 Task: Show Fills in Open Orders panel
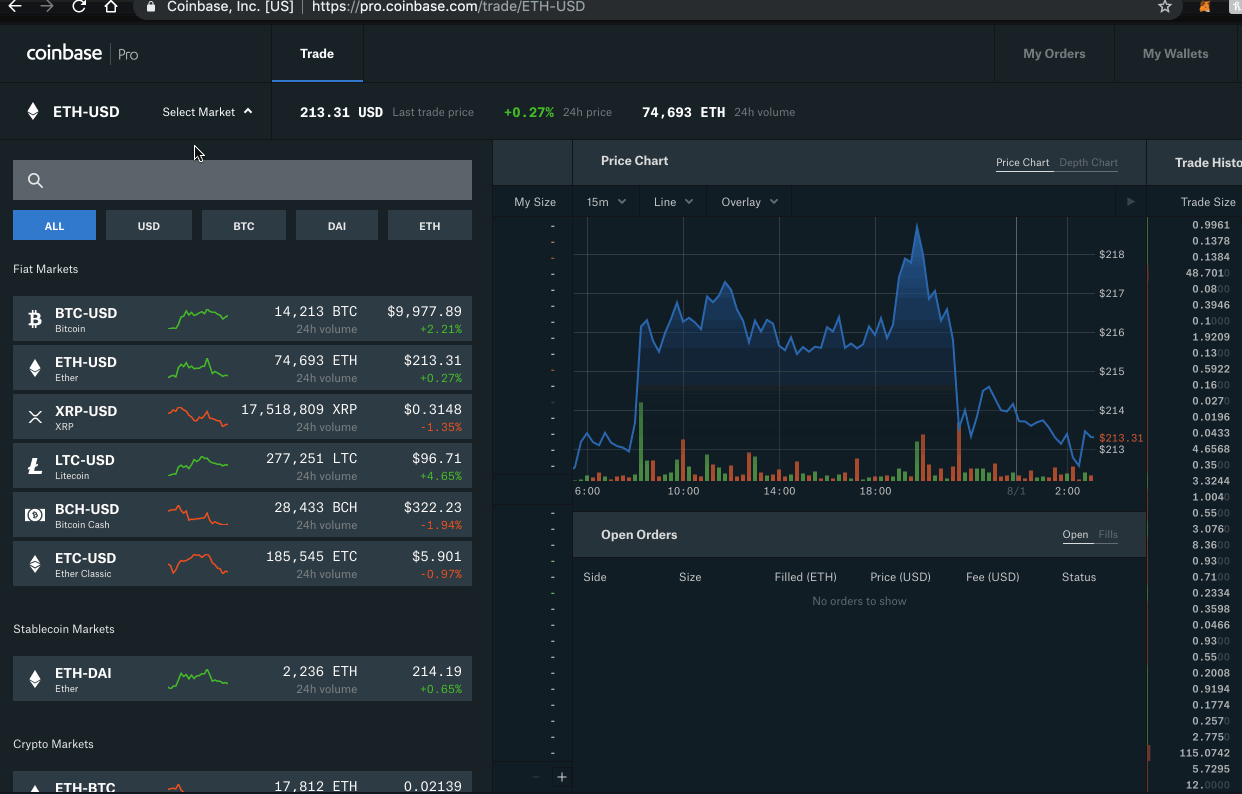pyautogui.click(x=1108, y=535)
